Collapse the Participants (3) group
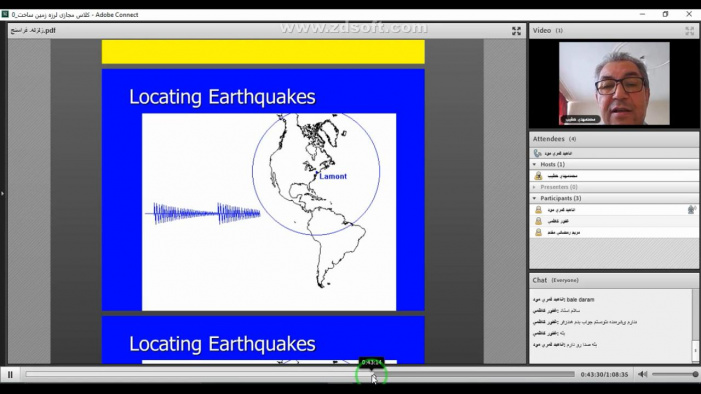 click(534, 198)
